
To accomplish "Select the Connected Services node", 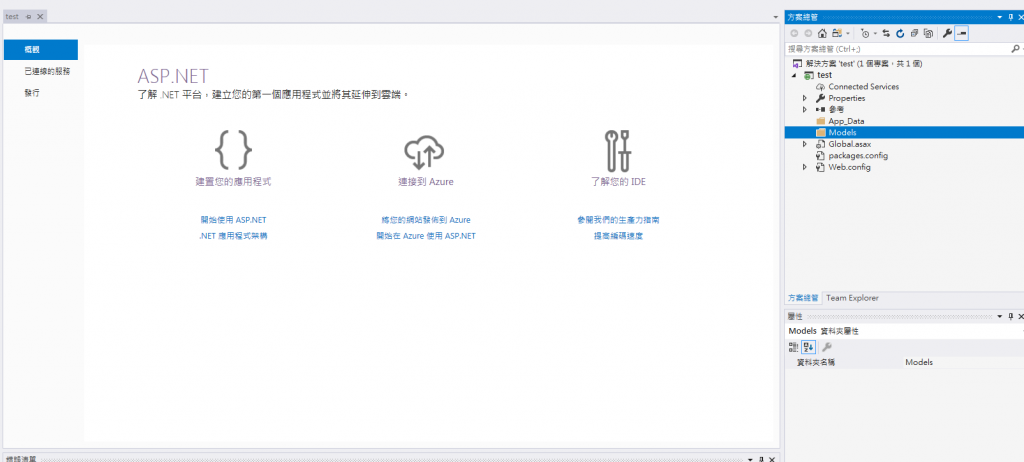I will (x=857, y=86).
